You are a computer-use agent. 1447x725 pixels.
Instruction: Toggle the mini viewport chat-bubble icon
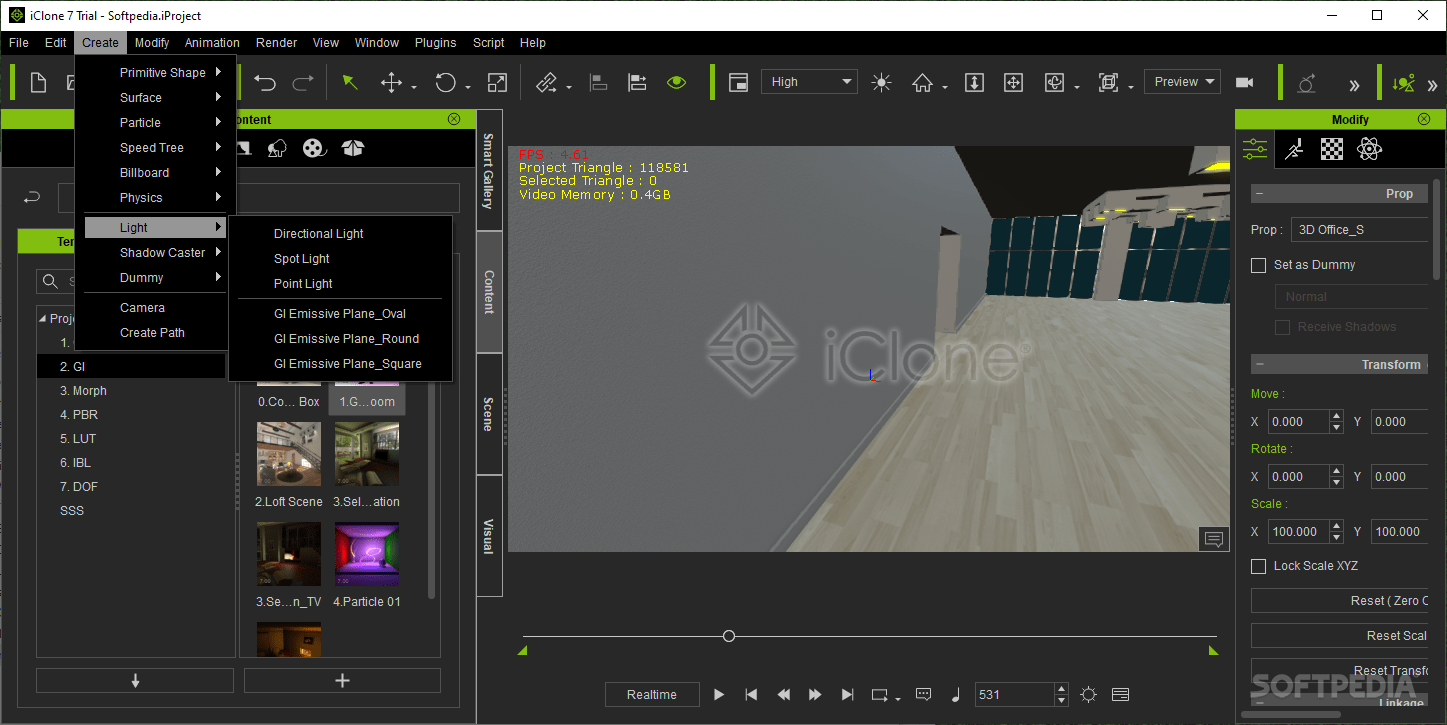(x=1214, y=540)
